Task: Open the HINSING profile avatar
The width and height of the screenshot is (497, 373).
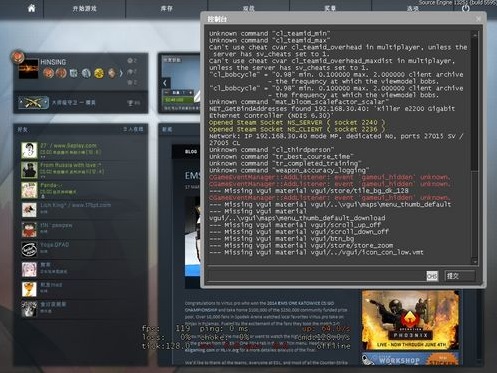Action: click(x=28, y=69)
